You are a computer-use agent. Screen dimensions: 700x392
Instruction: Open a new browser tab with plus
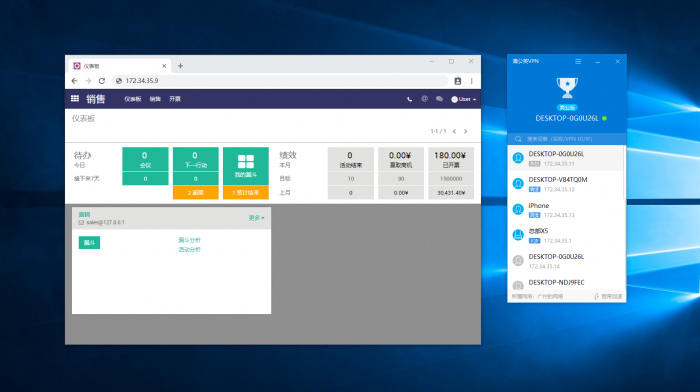click(180, 66)
